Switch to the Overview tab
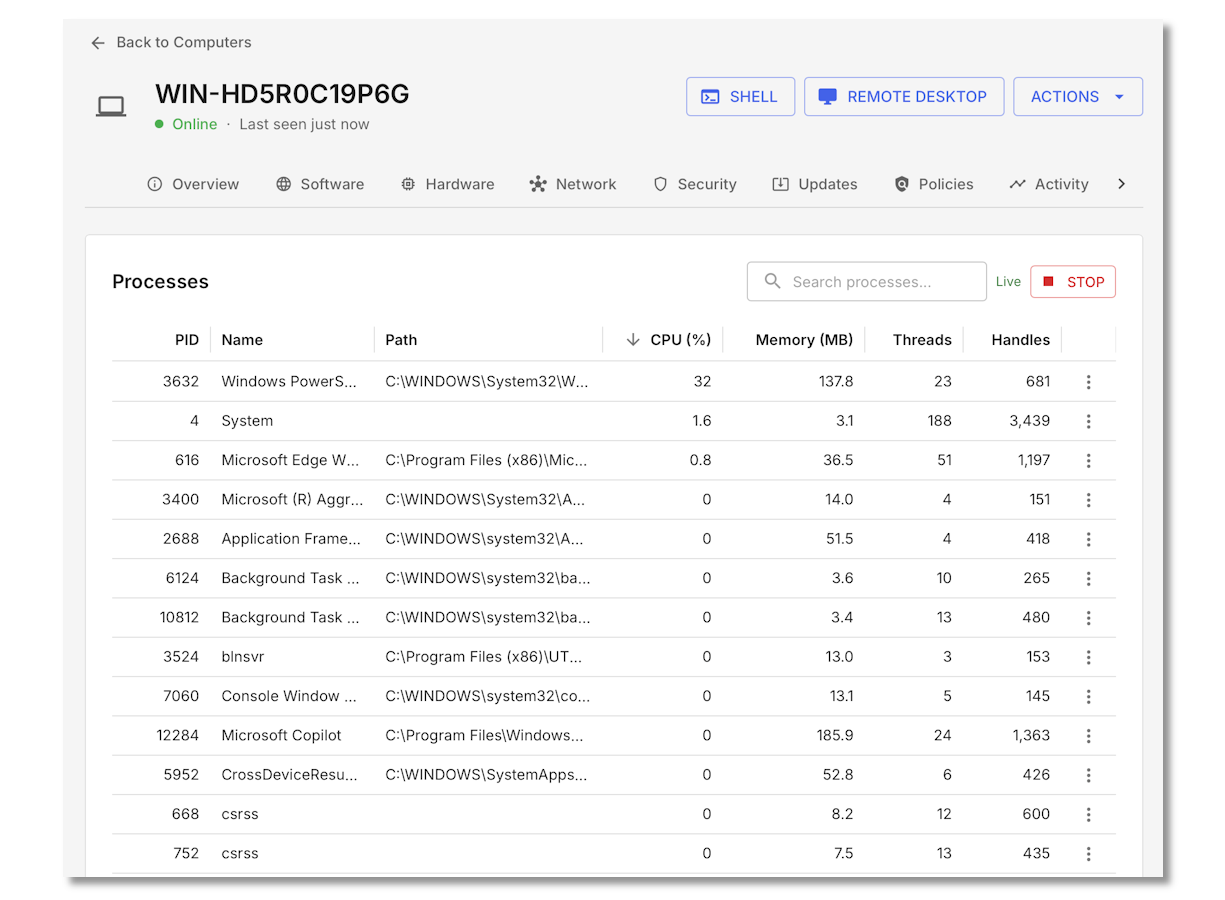The height and width of the screenshot is (900, 1225). pos(193,184)
